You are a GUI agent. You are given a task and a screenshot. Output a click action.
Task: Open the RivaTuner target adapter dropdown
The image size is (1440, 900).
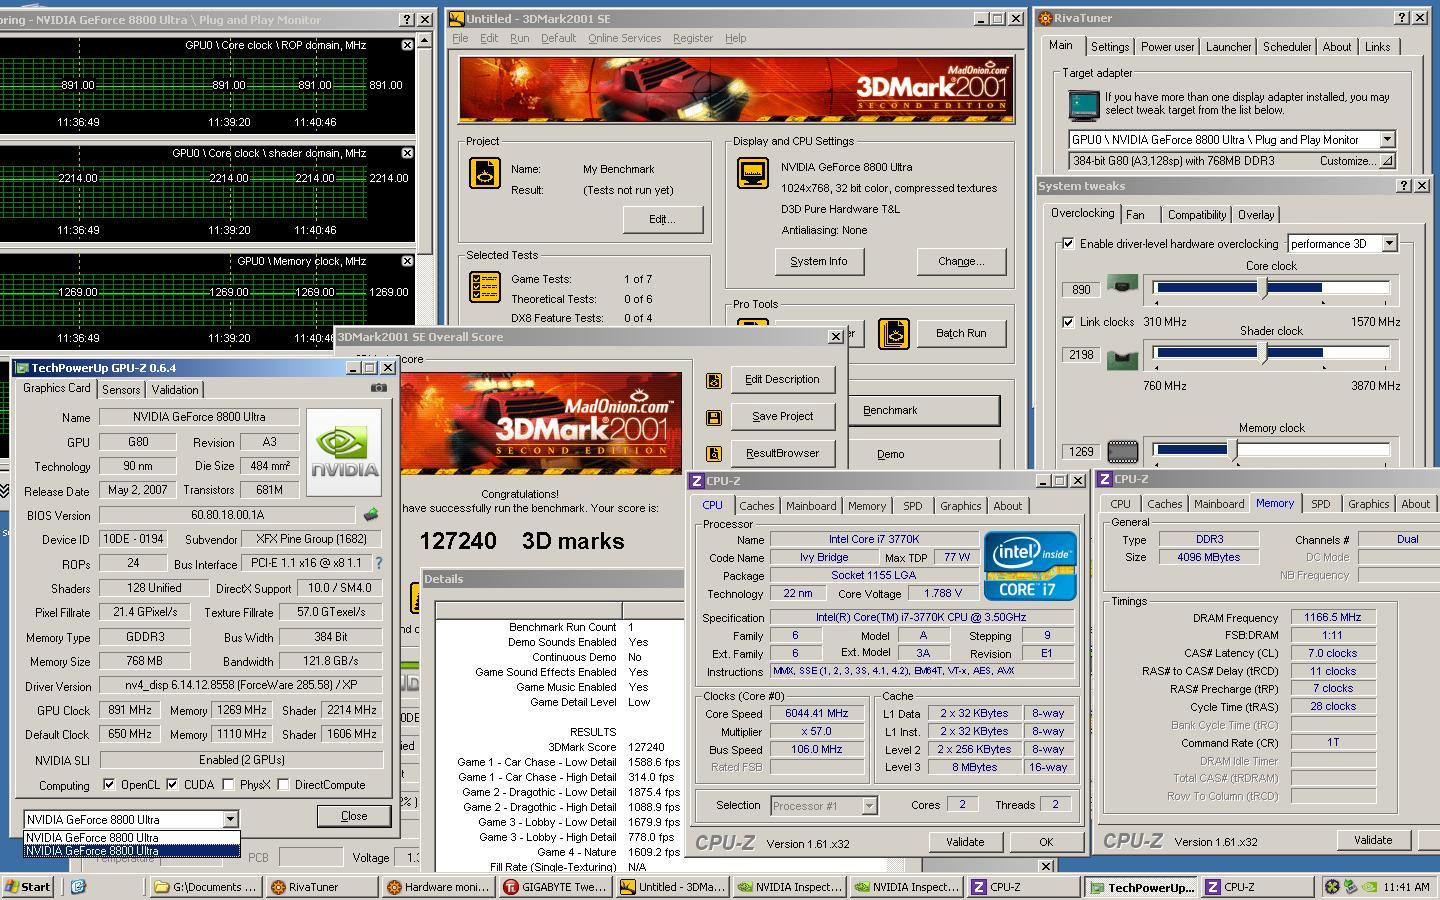point(1387,140)
